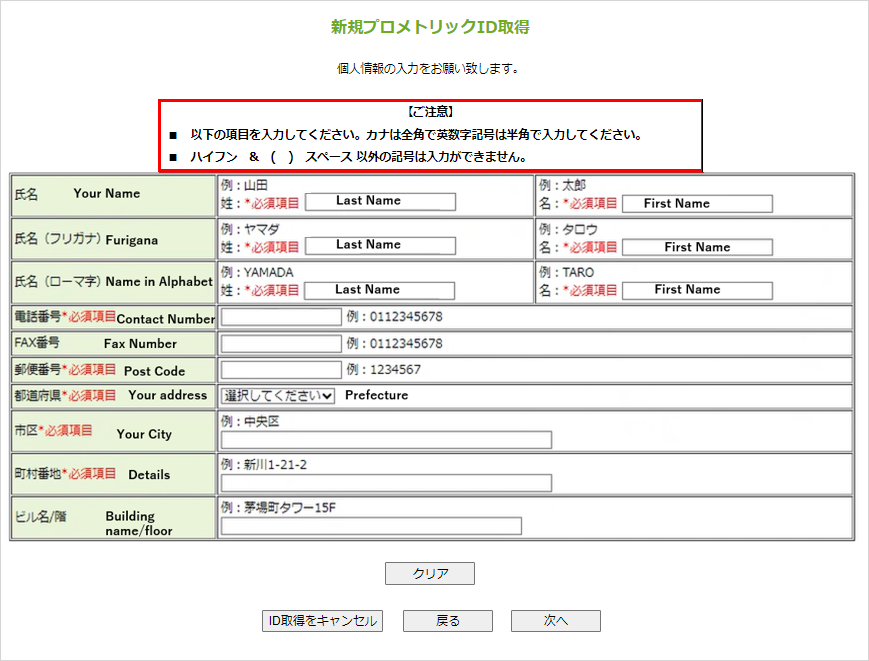
Task: Focus the Furigana First Name input
Action: [697, 247]
